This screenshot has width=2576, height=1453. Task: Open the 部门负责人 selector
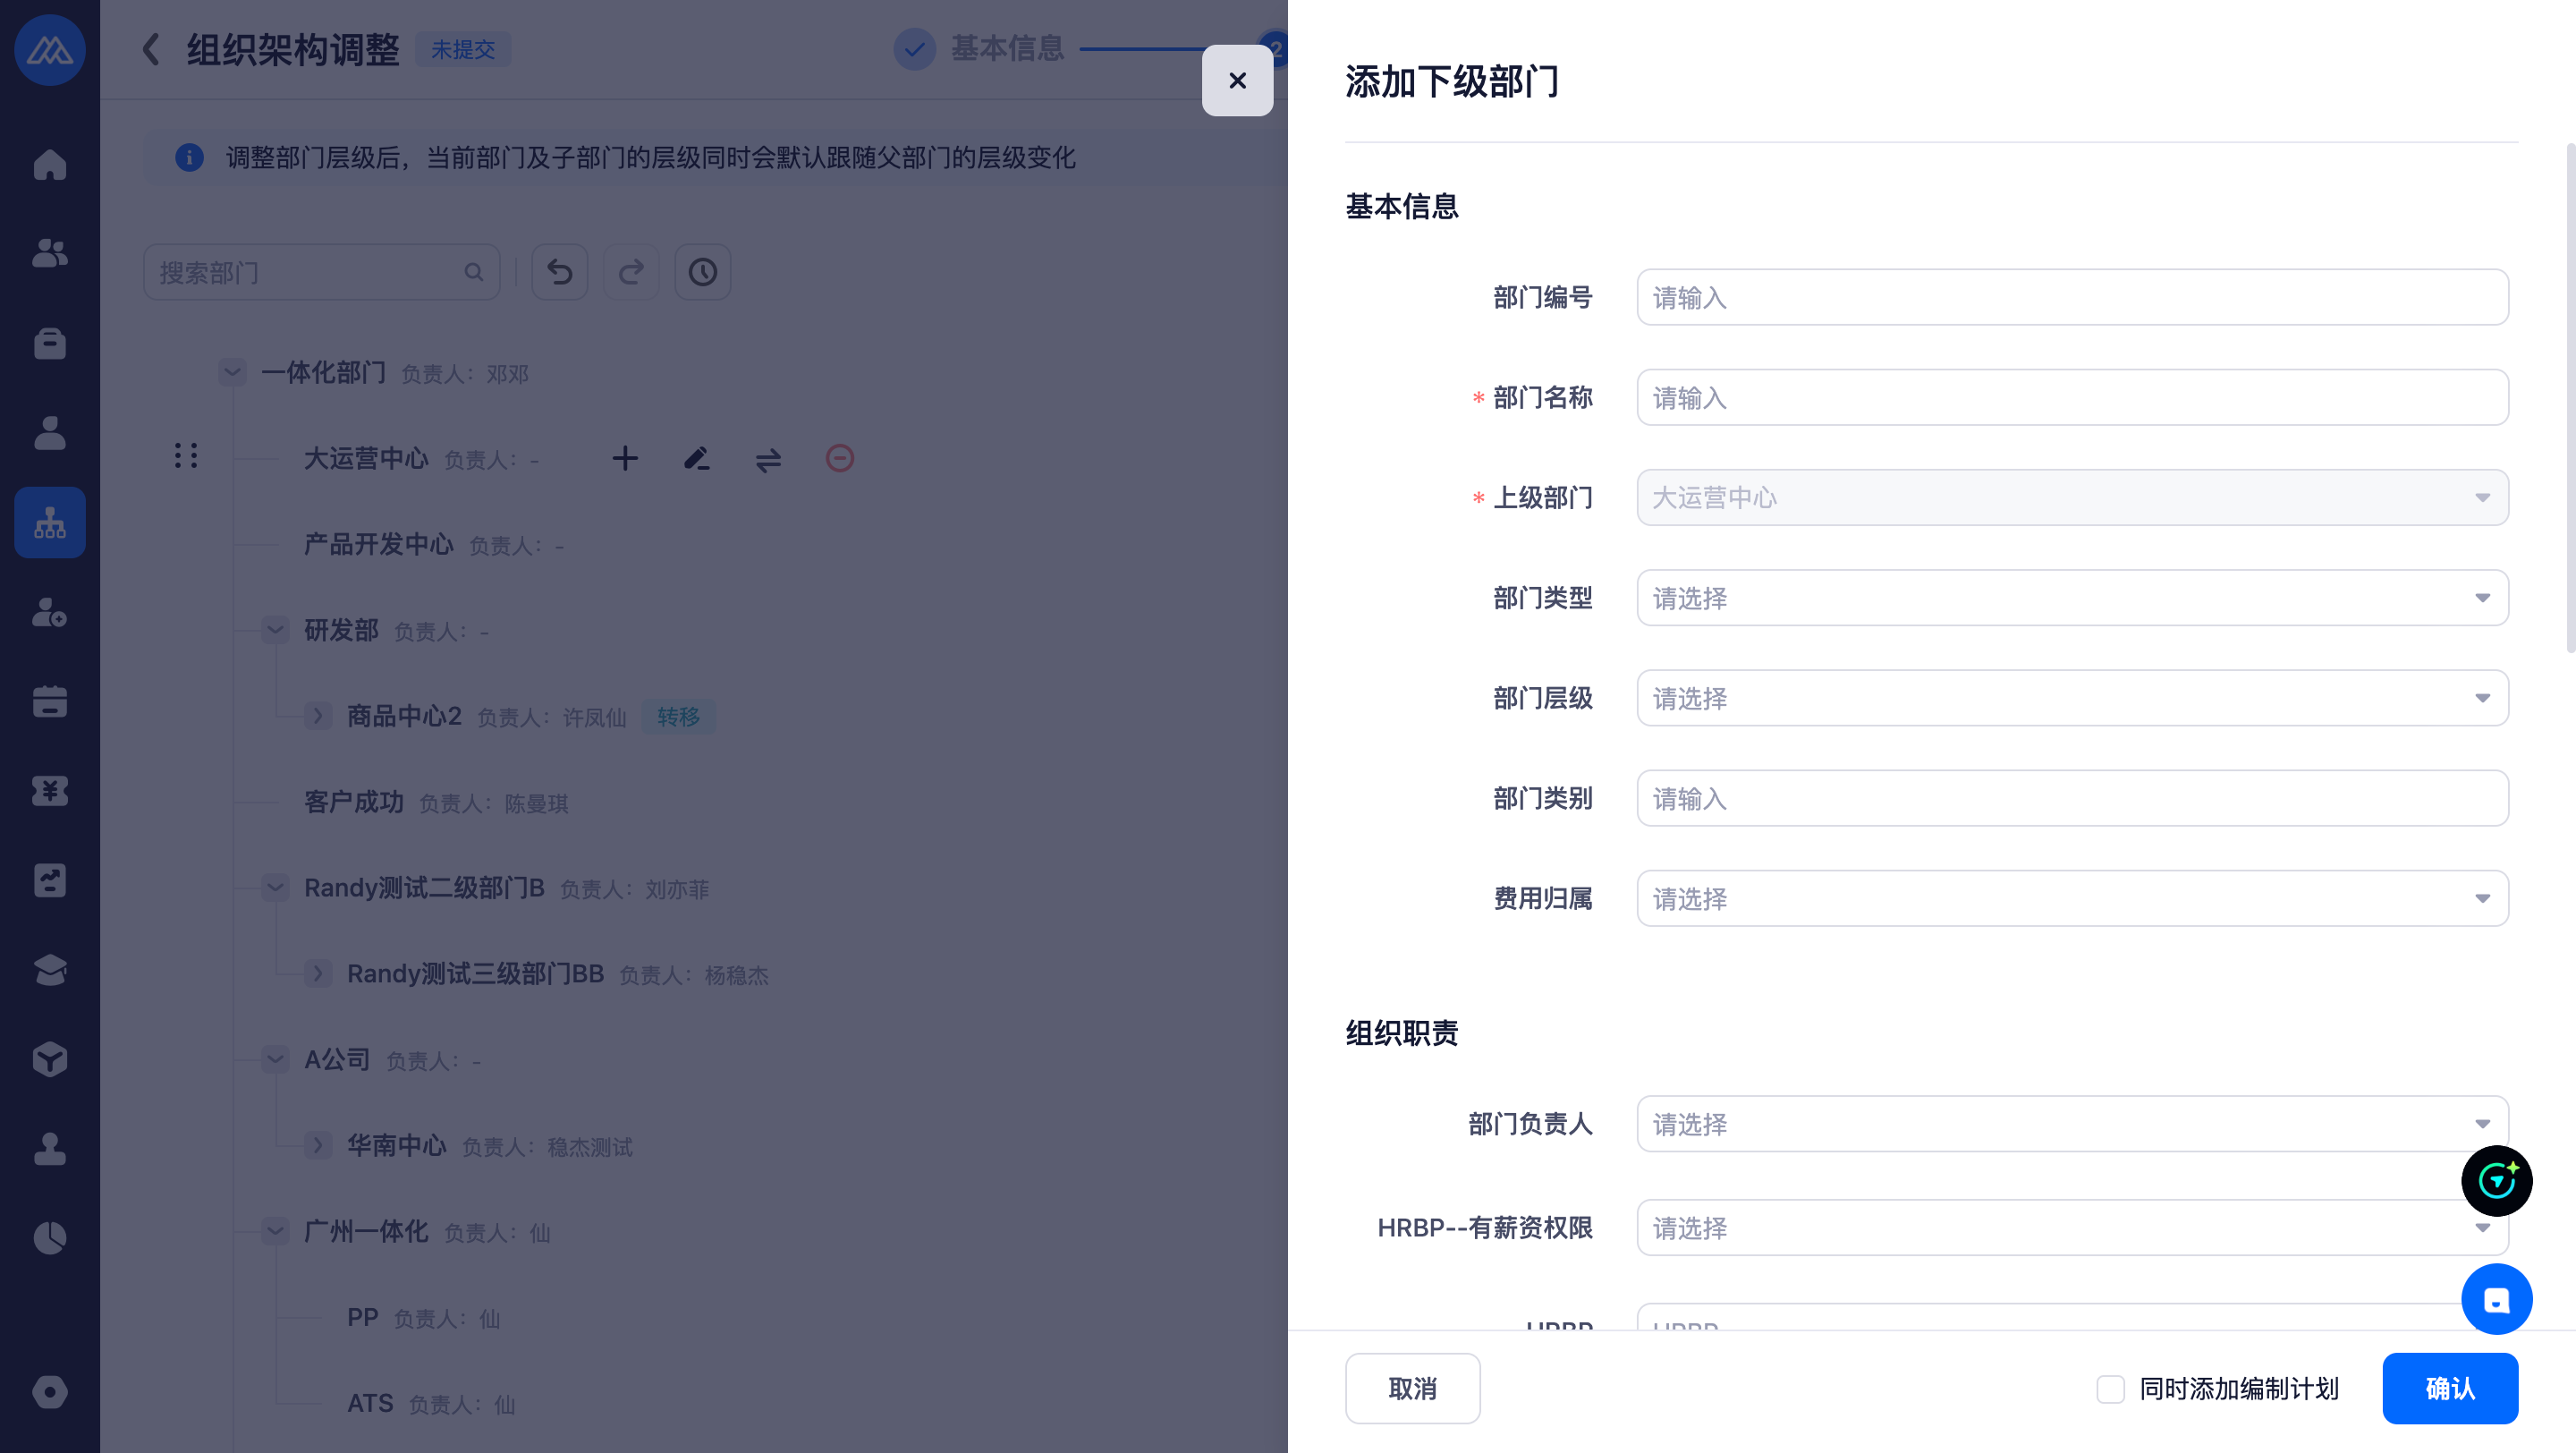(x=2071, y=1124)
